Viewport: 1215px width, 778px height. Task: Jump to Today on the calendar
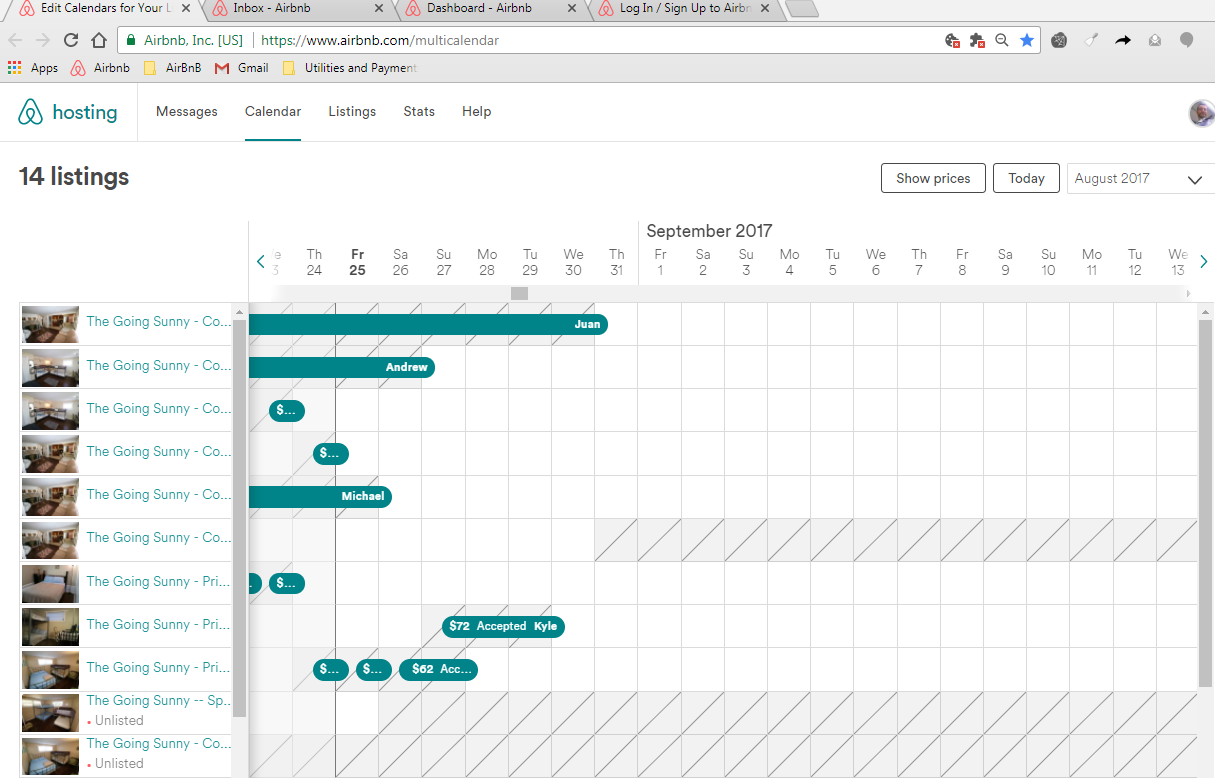1026,179
